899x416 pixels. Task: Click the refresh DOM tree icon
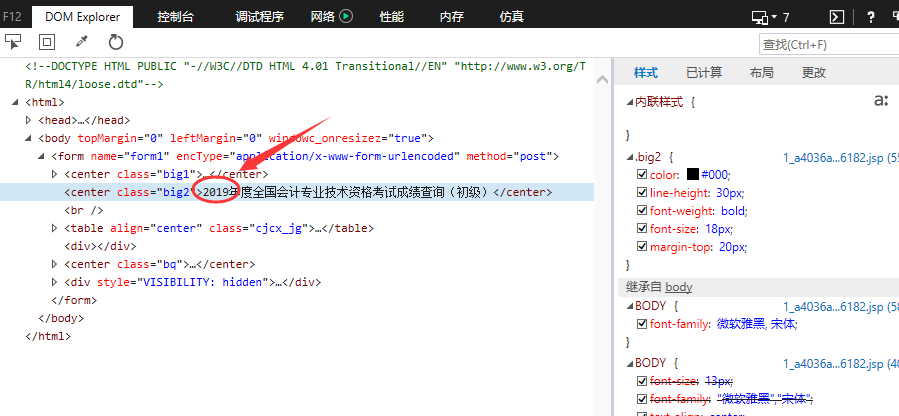(x=116, y=42)
